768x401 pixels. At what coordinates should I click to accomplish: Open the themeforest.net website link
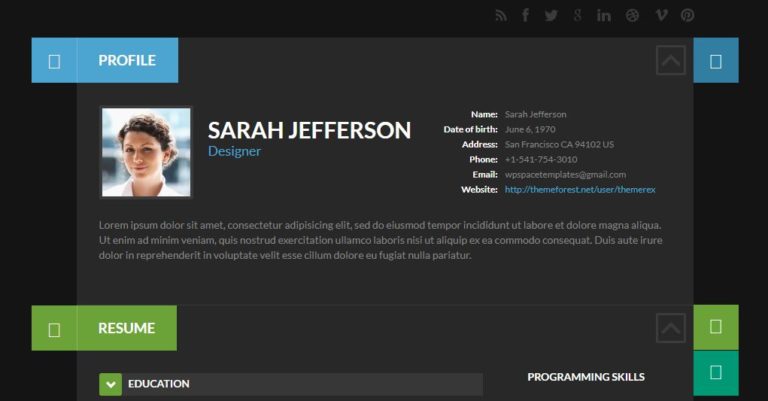[580, 189]
